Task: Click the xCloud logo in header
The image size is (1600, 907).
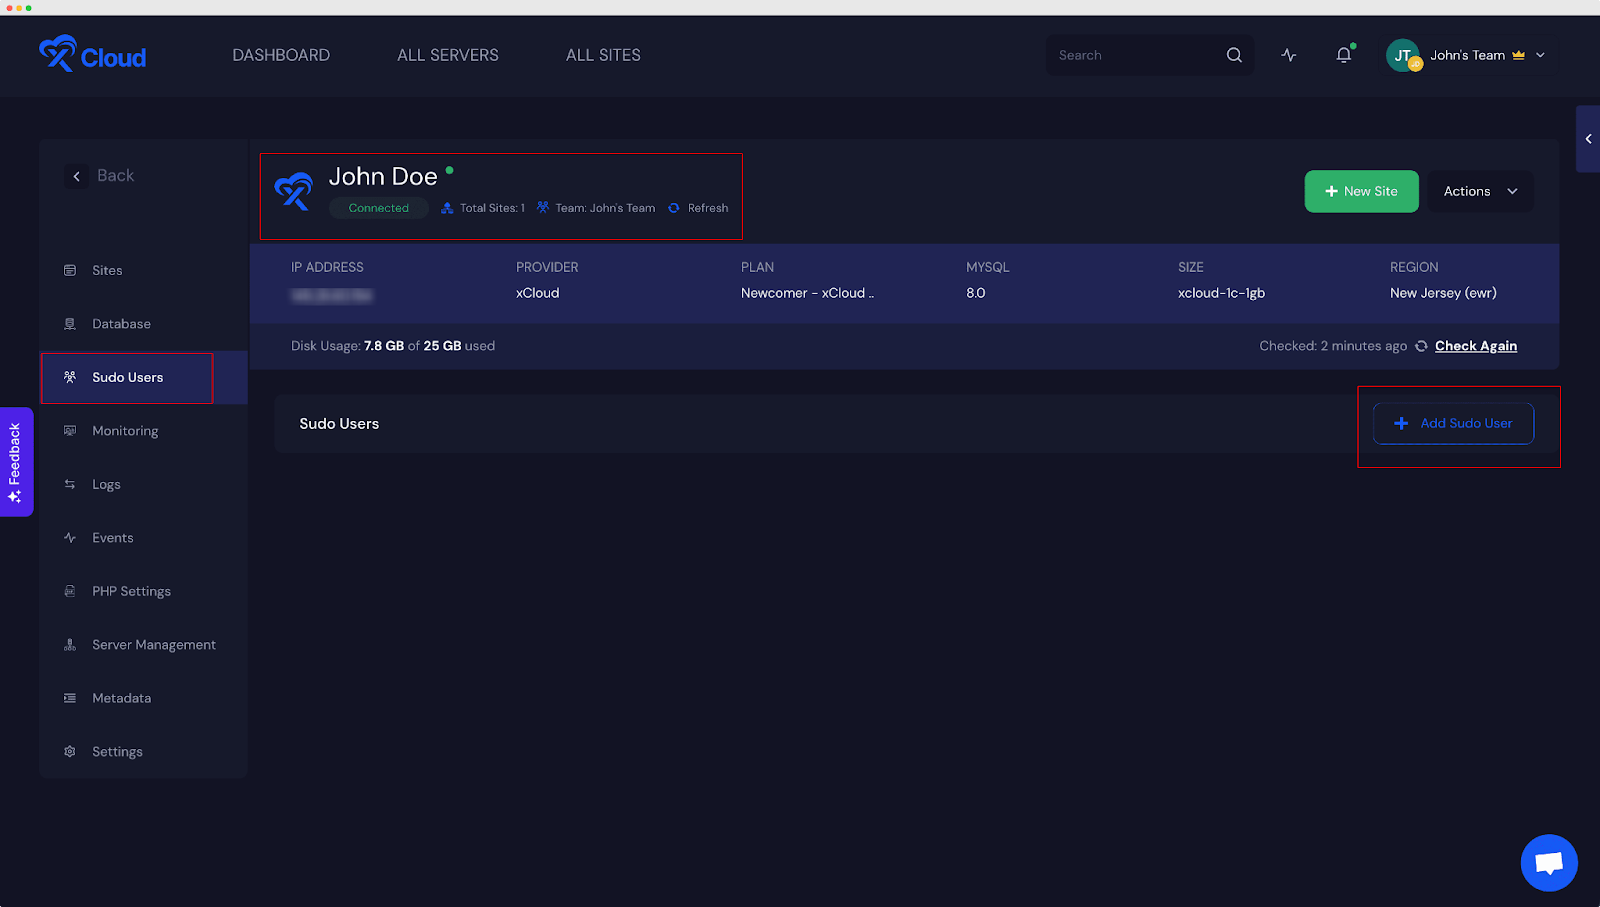Action: tap(92, 55)
